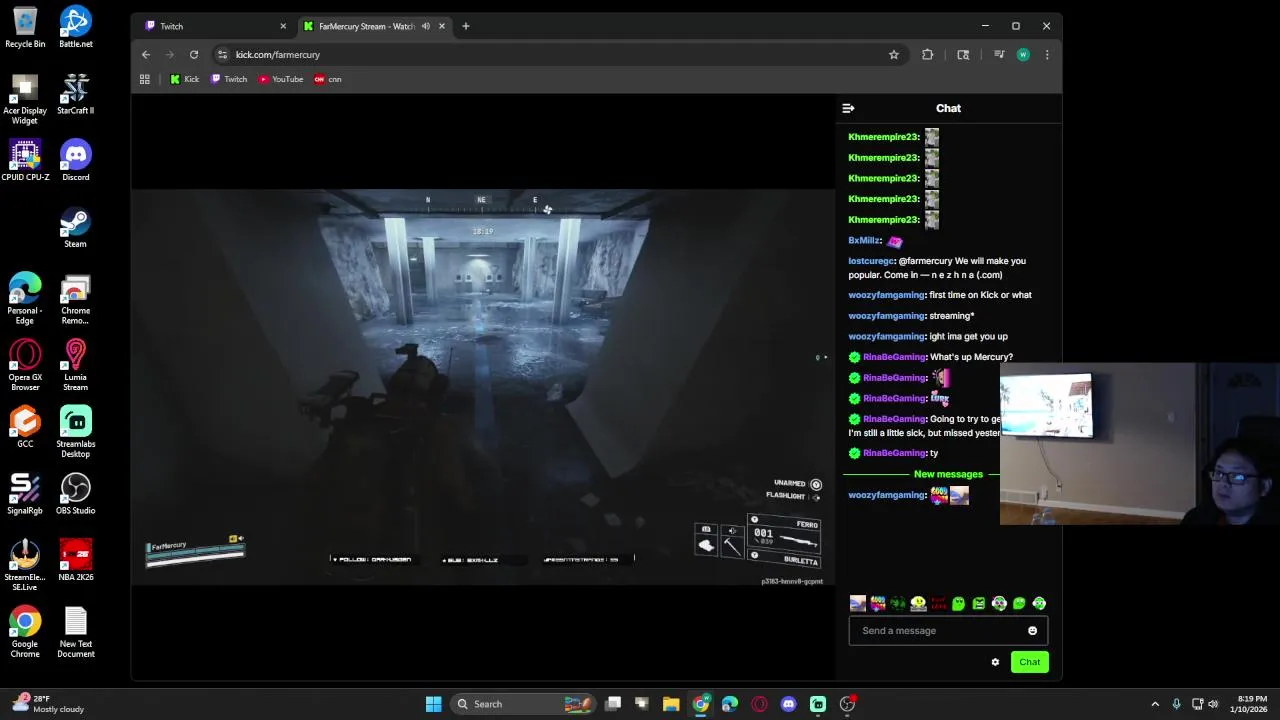Viewport: 1280px width, 720px height.
Task: Send message with the green Chat button
Action: click(1029, 662)
